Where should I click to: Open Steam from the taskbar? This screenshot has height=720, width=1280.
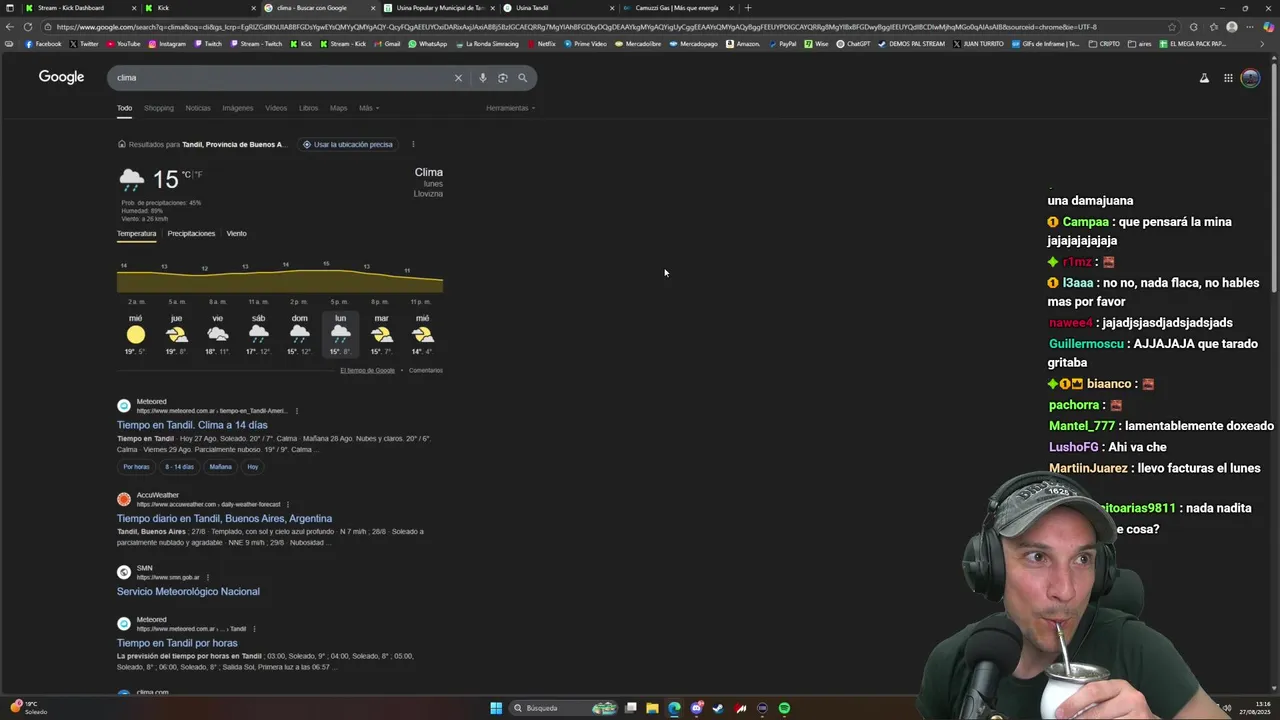(718, 708)
